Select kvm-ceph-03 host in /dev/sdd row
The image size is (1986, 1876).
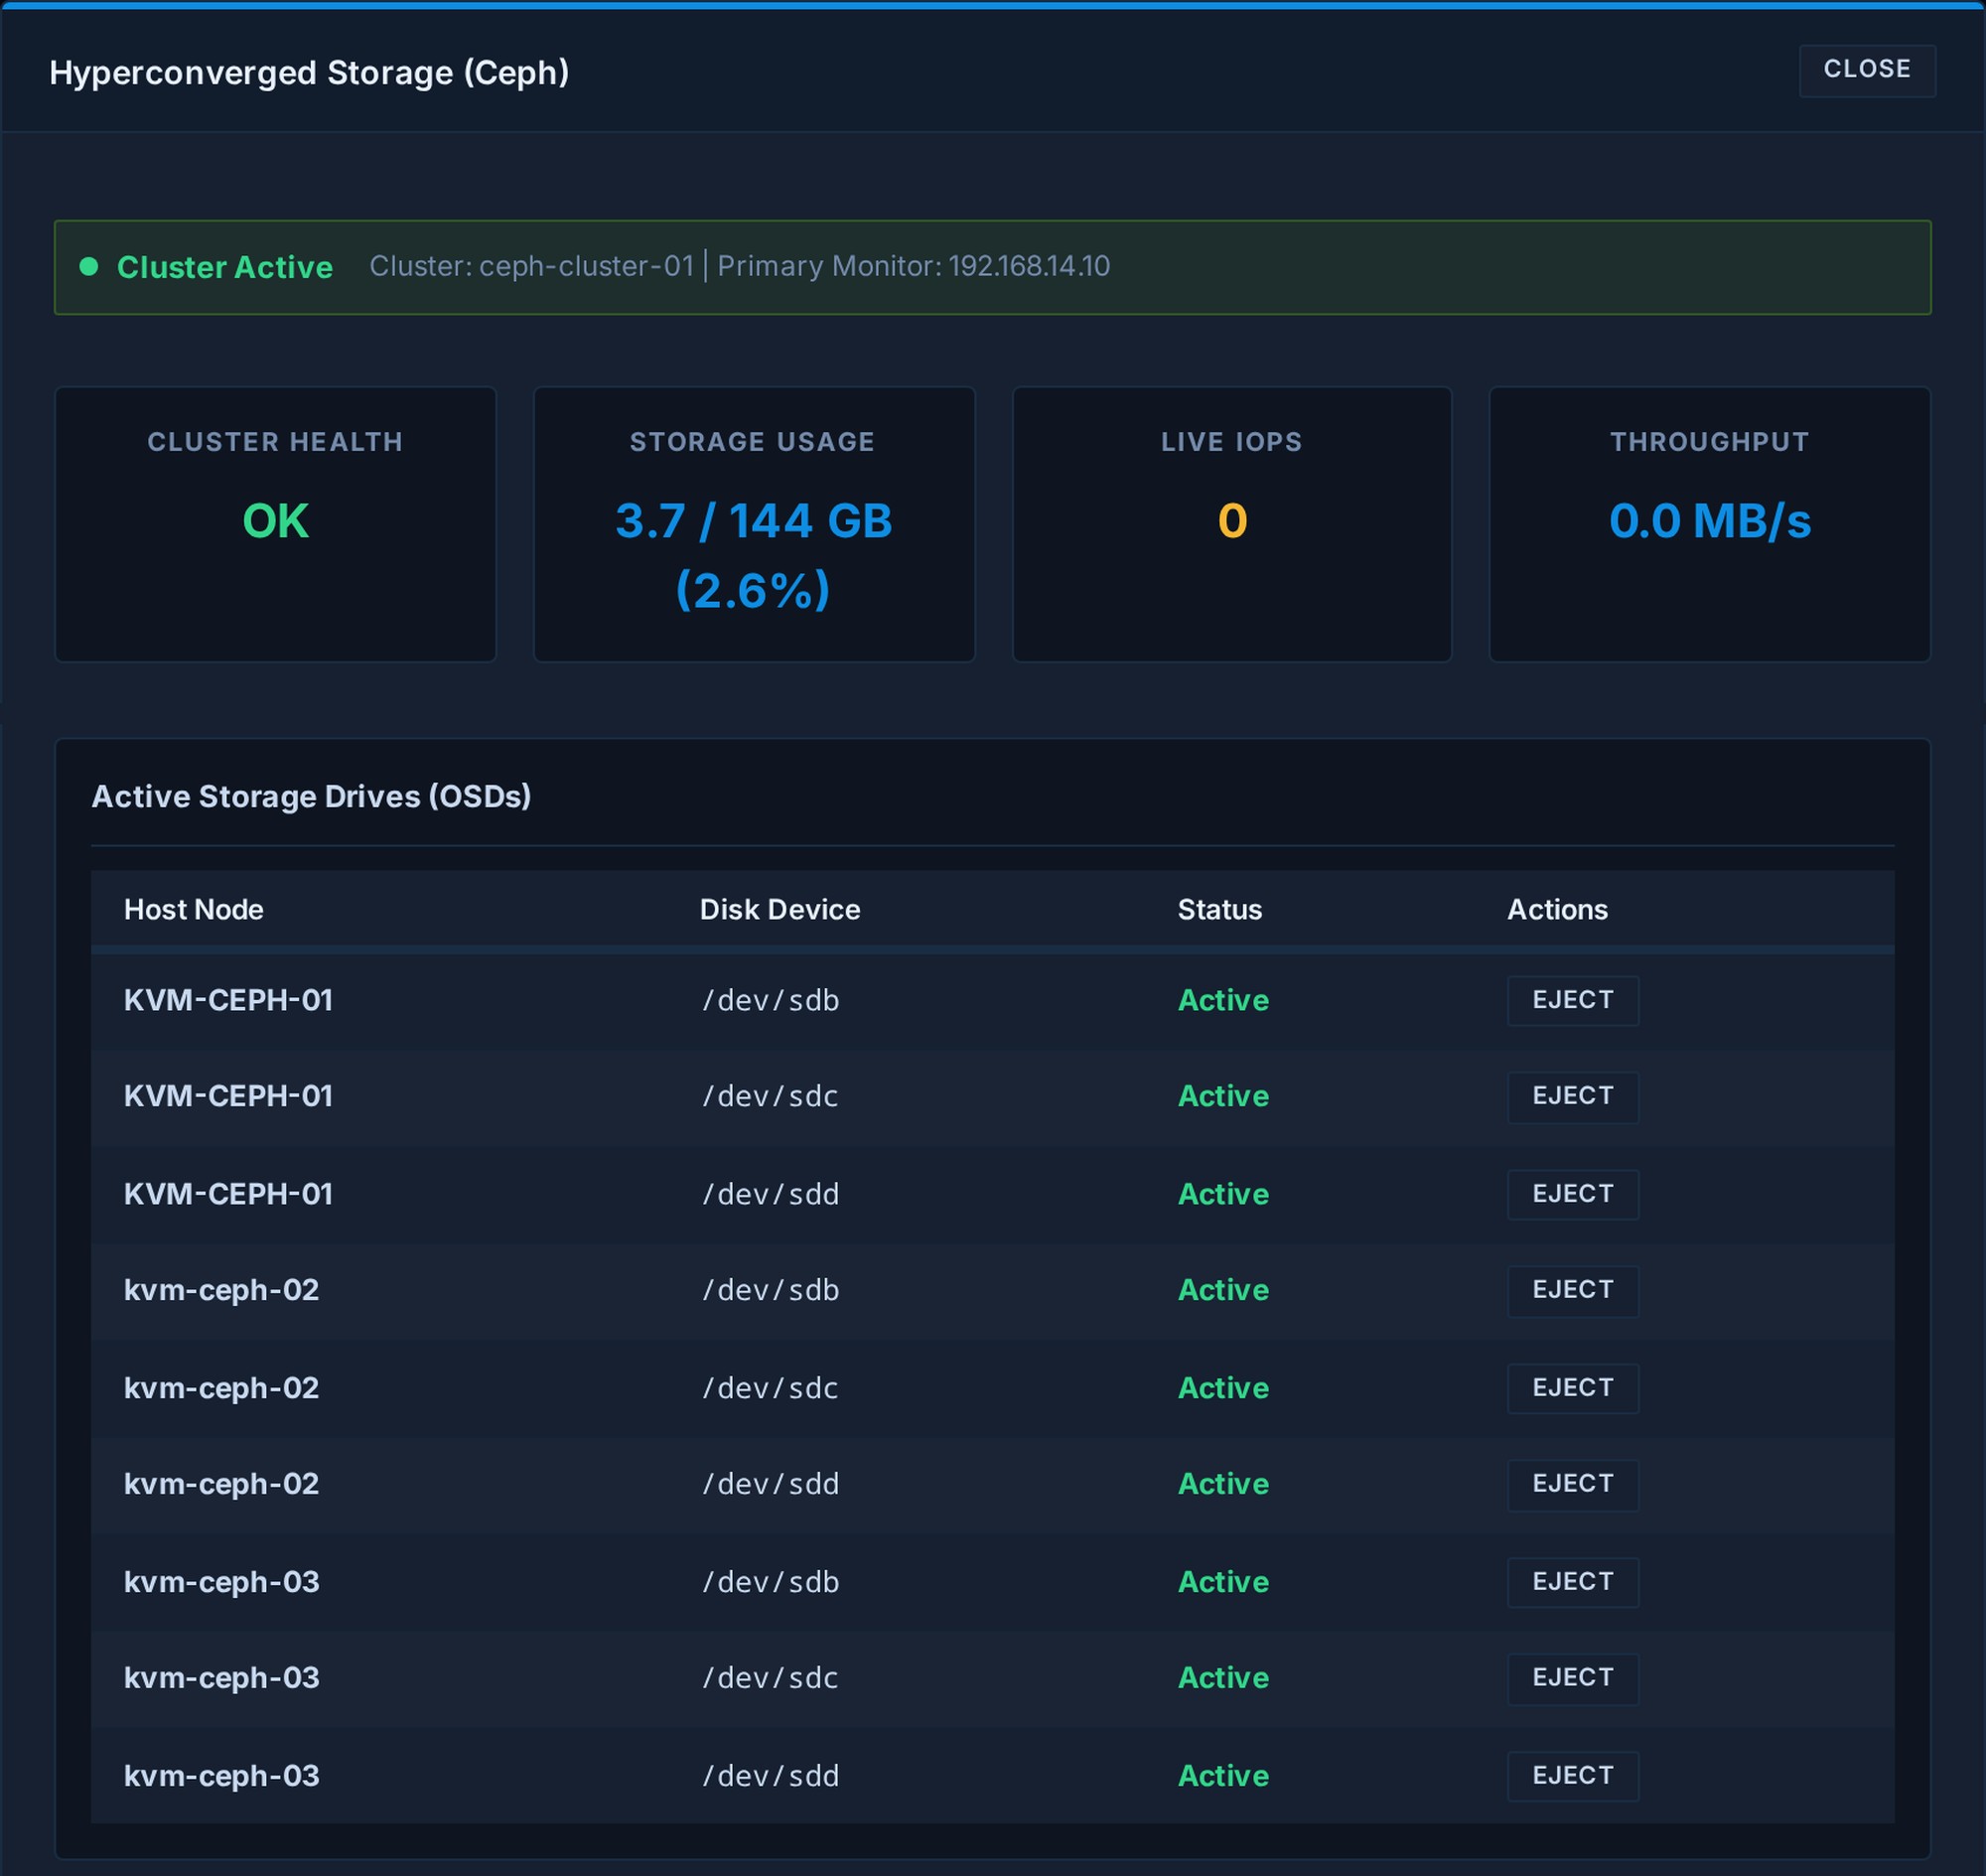click(x=222, y=1776)
